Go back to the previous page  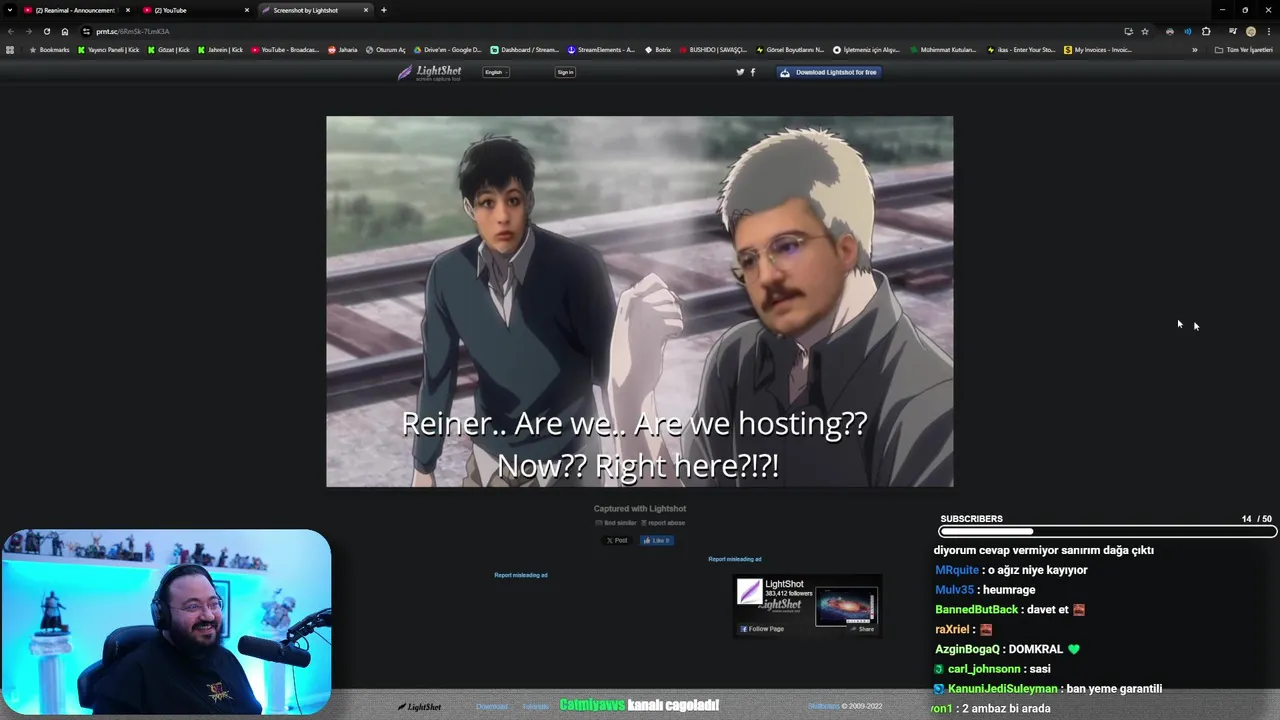(x=11, y=31)
